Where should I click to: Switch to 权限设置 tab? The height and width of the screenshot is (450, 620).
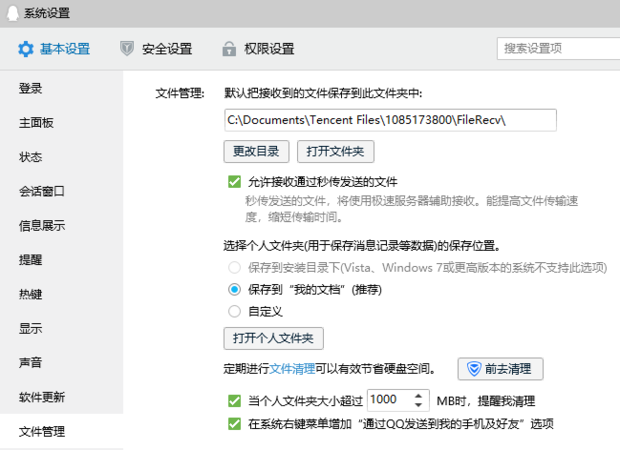258,49
